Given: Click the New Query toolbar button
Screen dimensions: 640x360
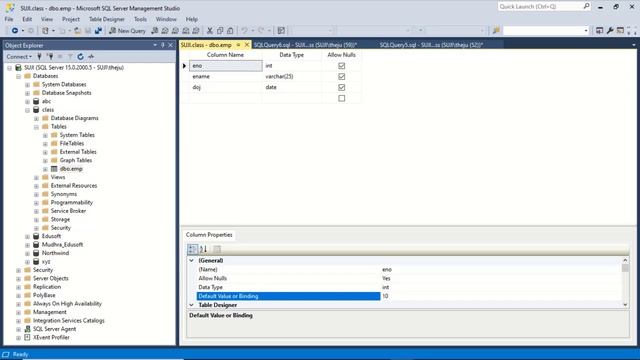Looking at the screenshot, I should pyautogui.click(x=127, y=31).
